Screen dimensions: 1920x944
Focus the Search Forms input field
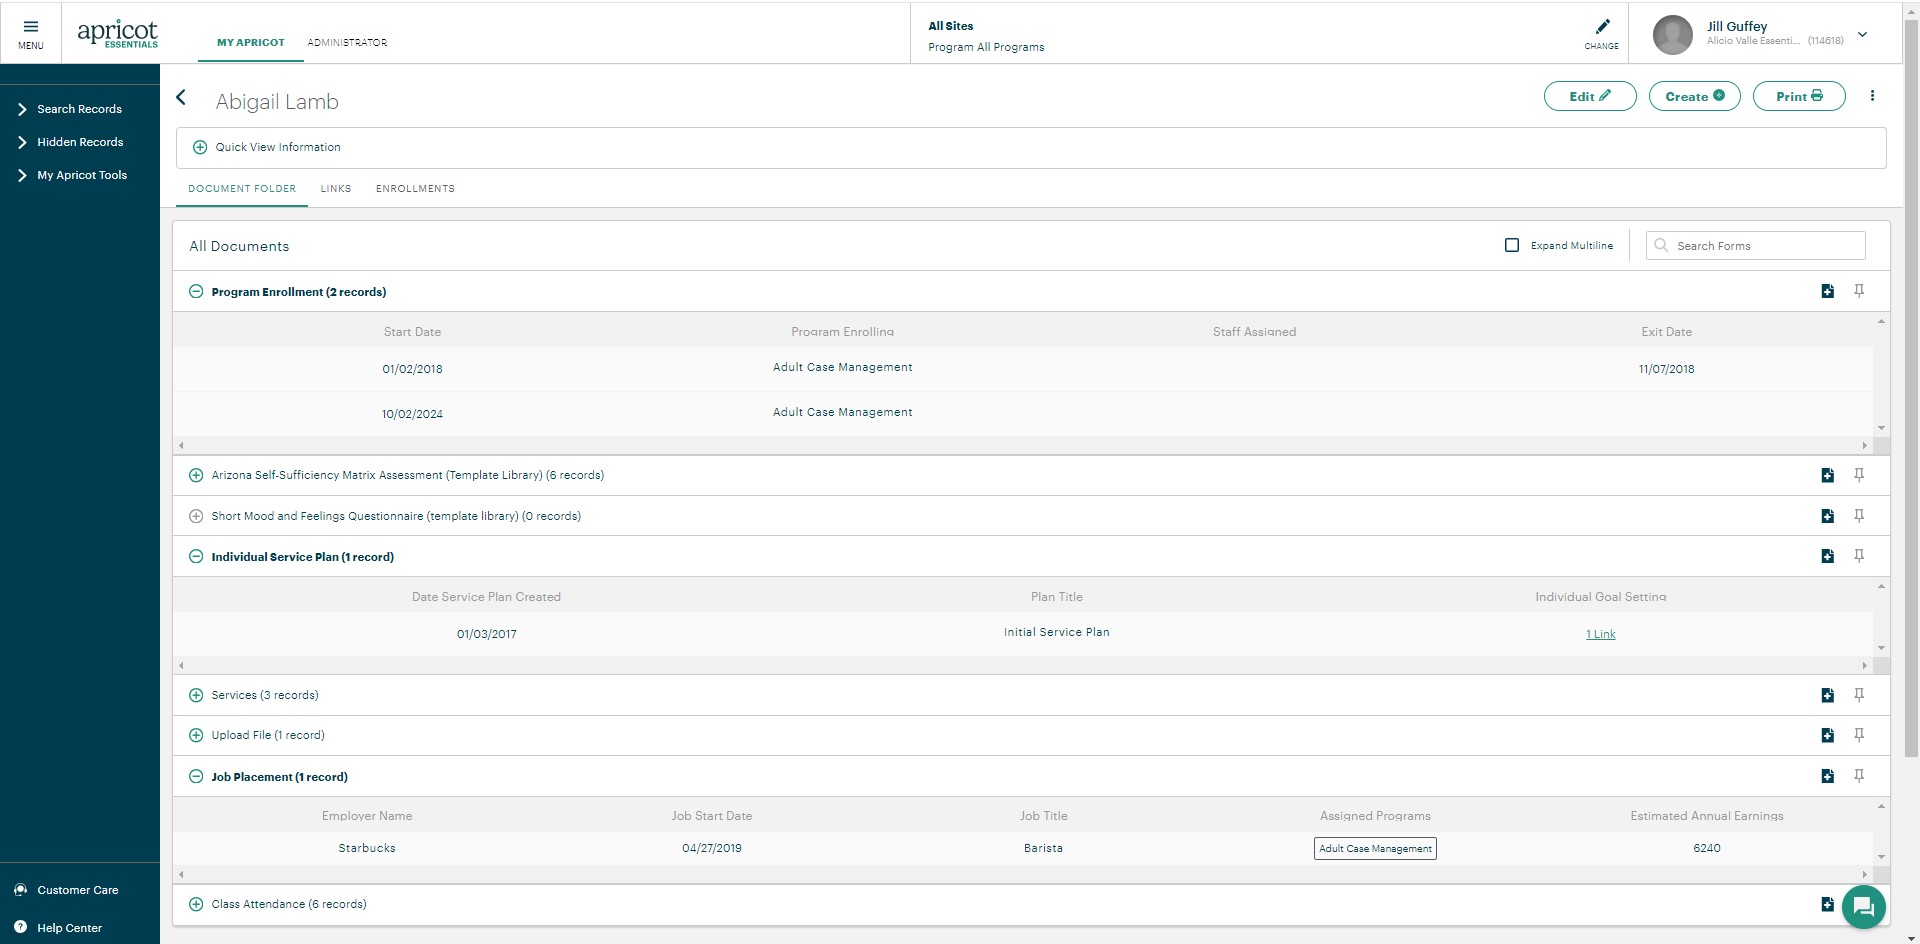(x=1756, y=245)
